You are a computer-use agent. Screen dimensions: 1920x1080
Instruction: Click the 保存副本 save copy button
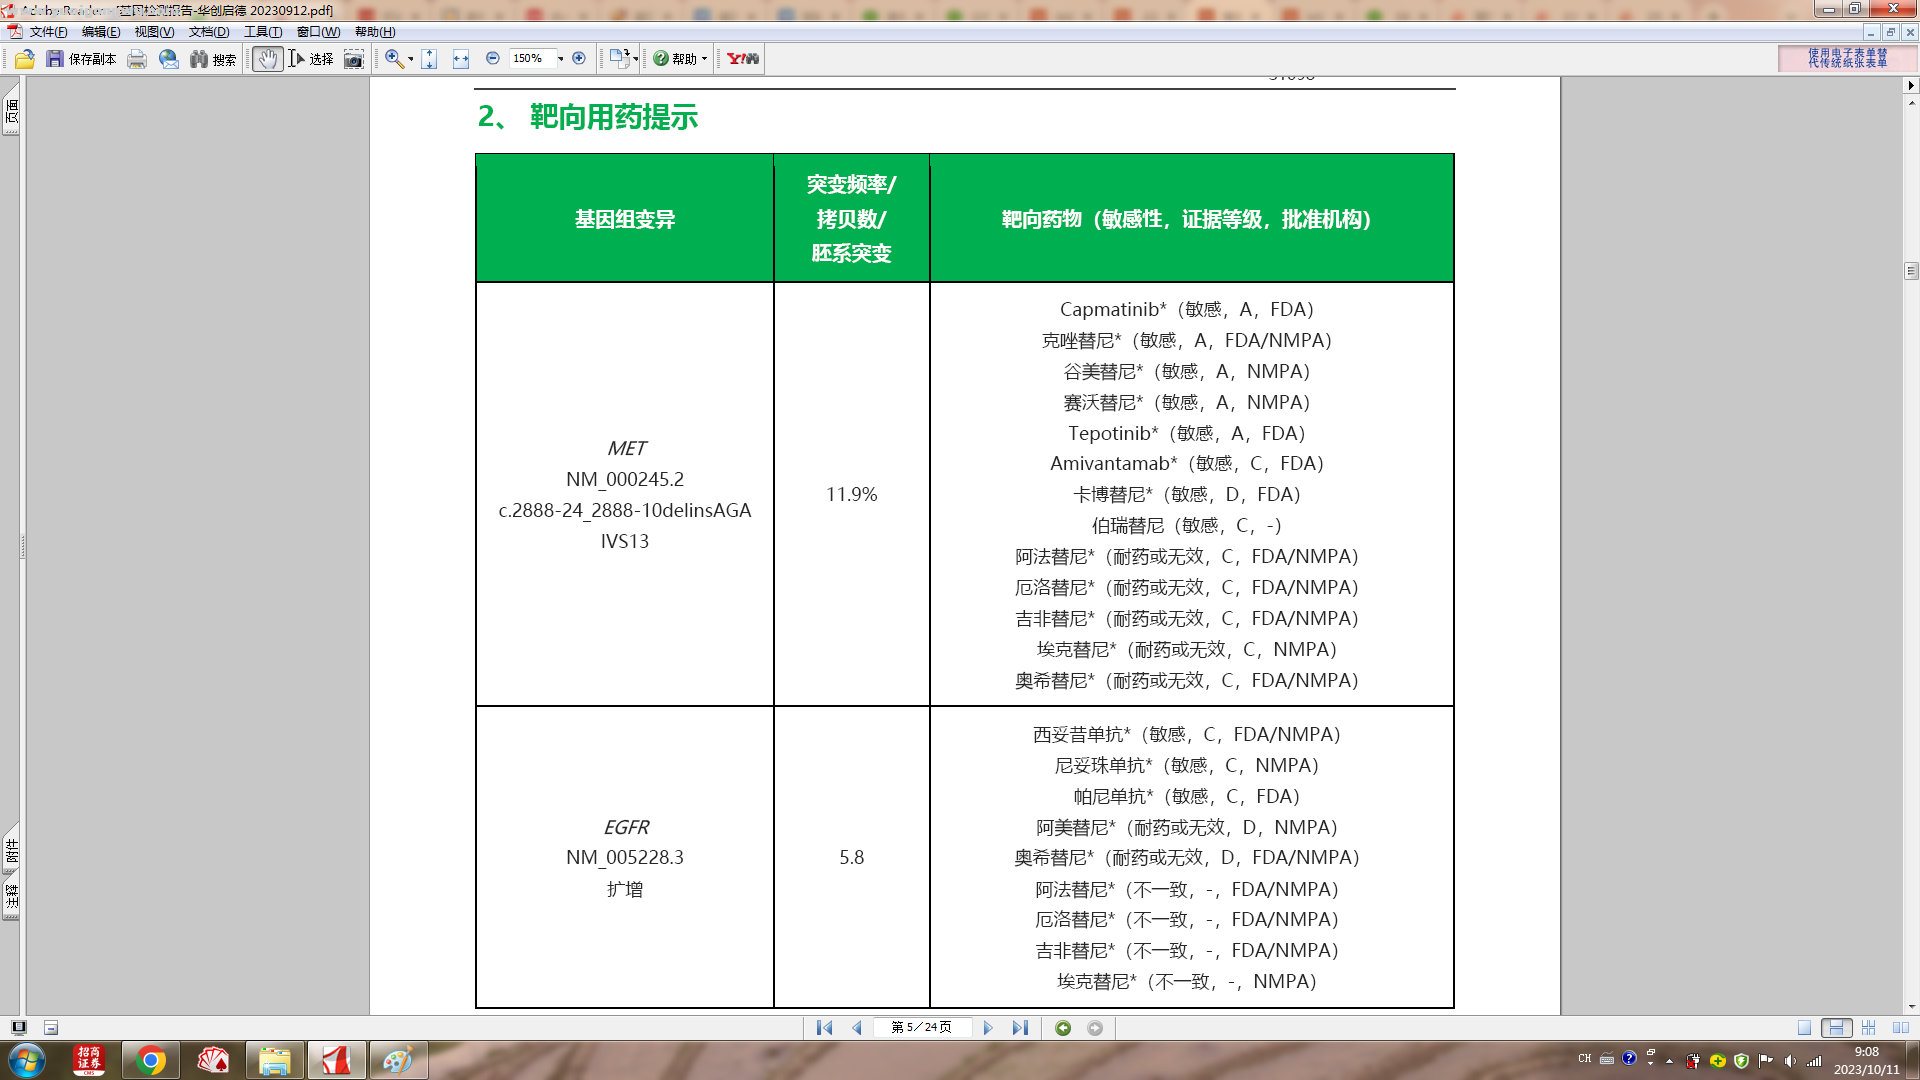tap(81, 59)
